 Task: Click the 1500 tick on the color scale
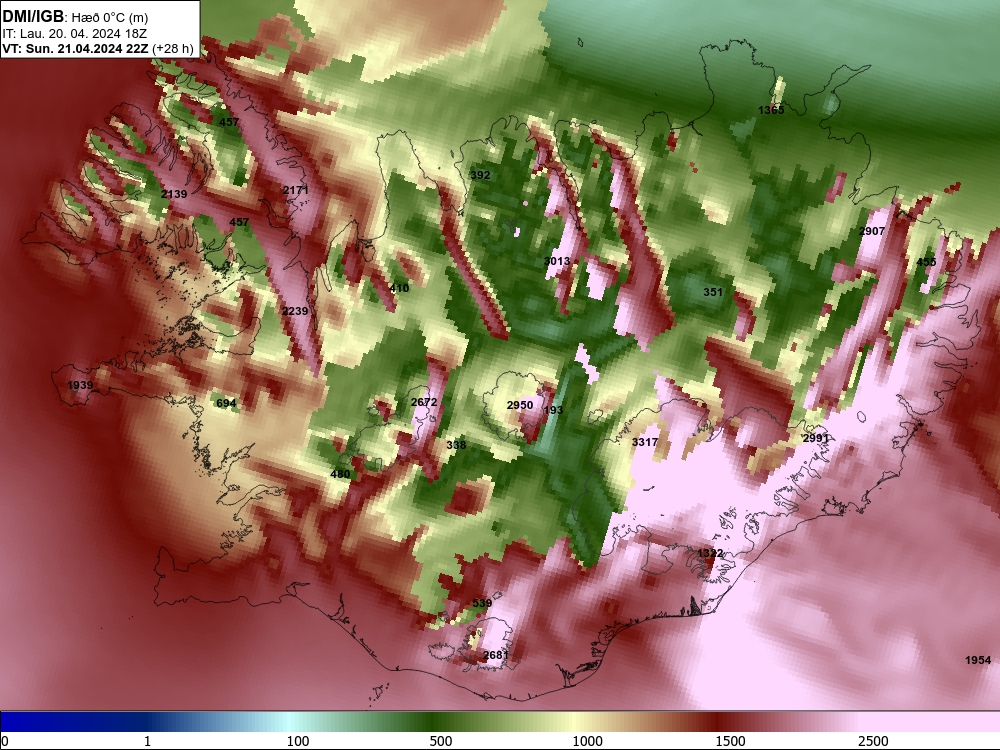point(730,741)
